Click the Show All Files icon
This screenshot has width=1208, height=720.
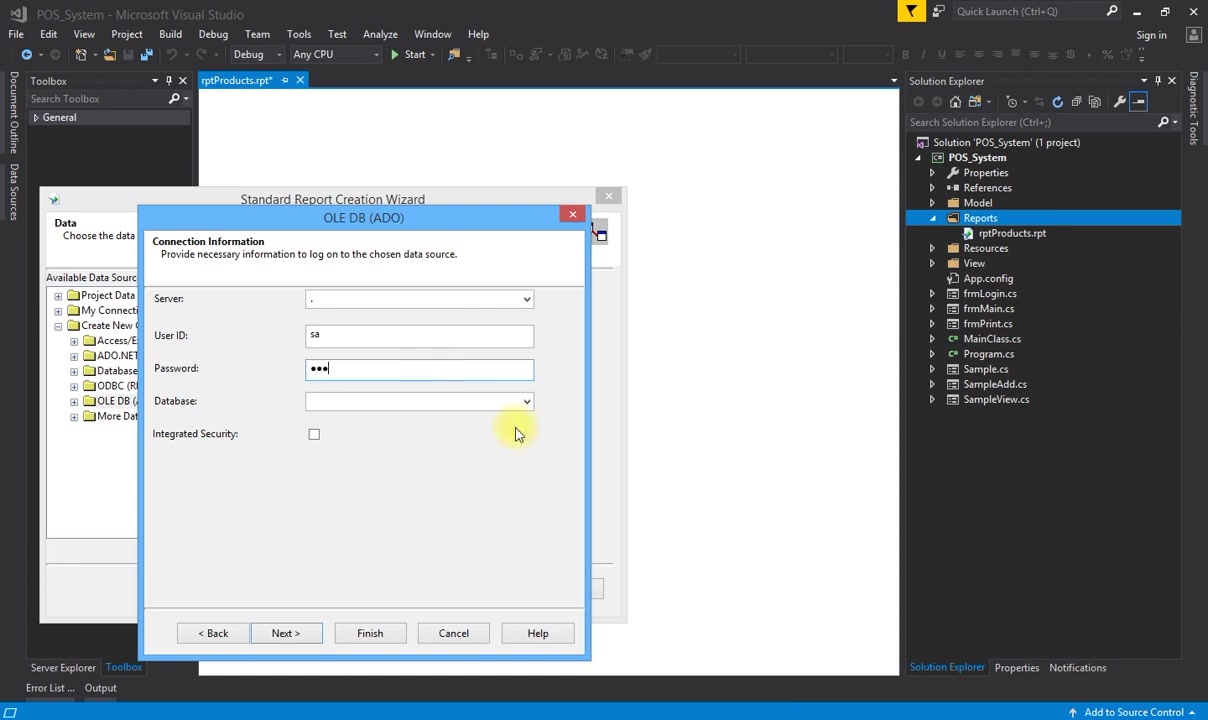1094,102
